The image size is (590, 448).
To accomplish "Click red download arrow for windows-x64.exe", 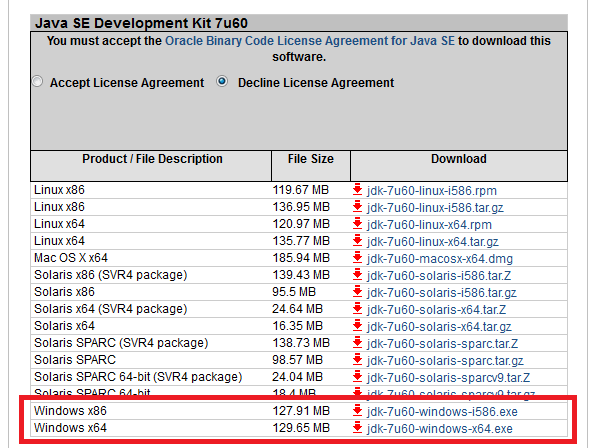I will pyautogui.click(x=357, y=428).
